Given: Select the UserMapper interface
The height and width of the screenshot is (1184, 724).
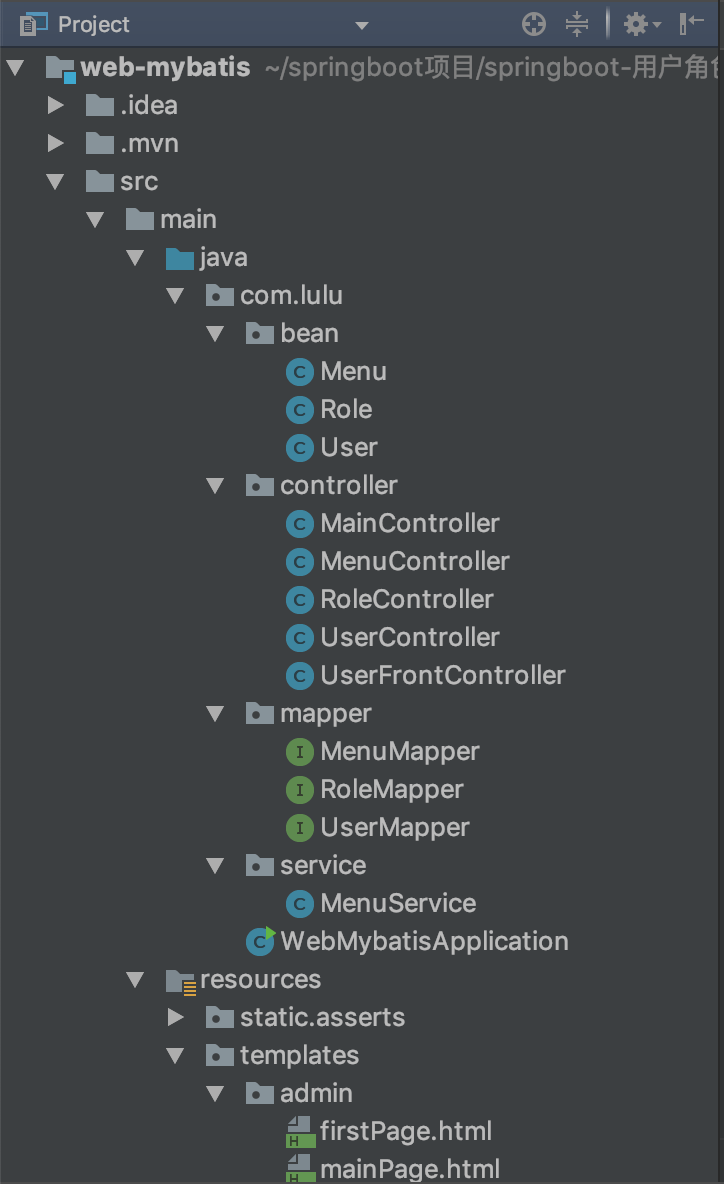Looking at the screenshot, I should pyautogui.click(x=394, y=827).
